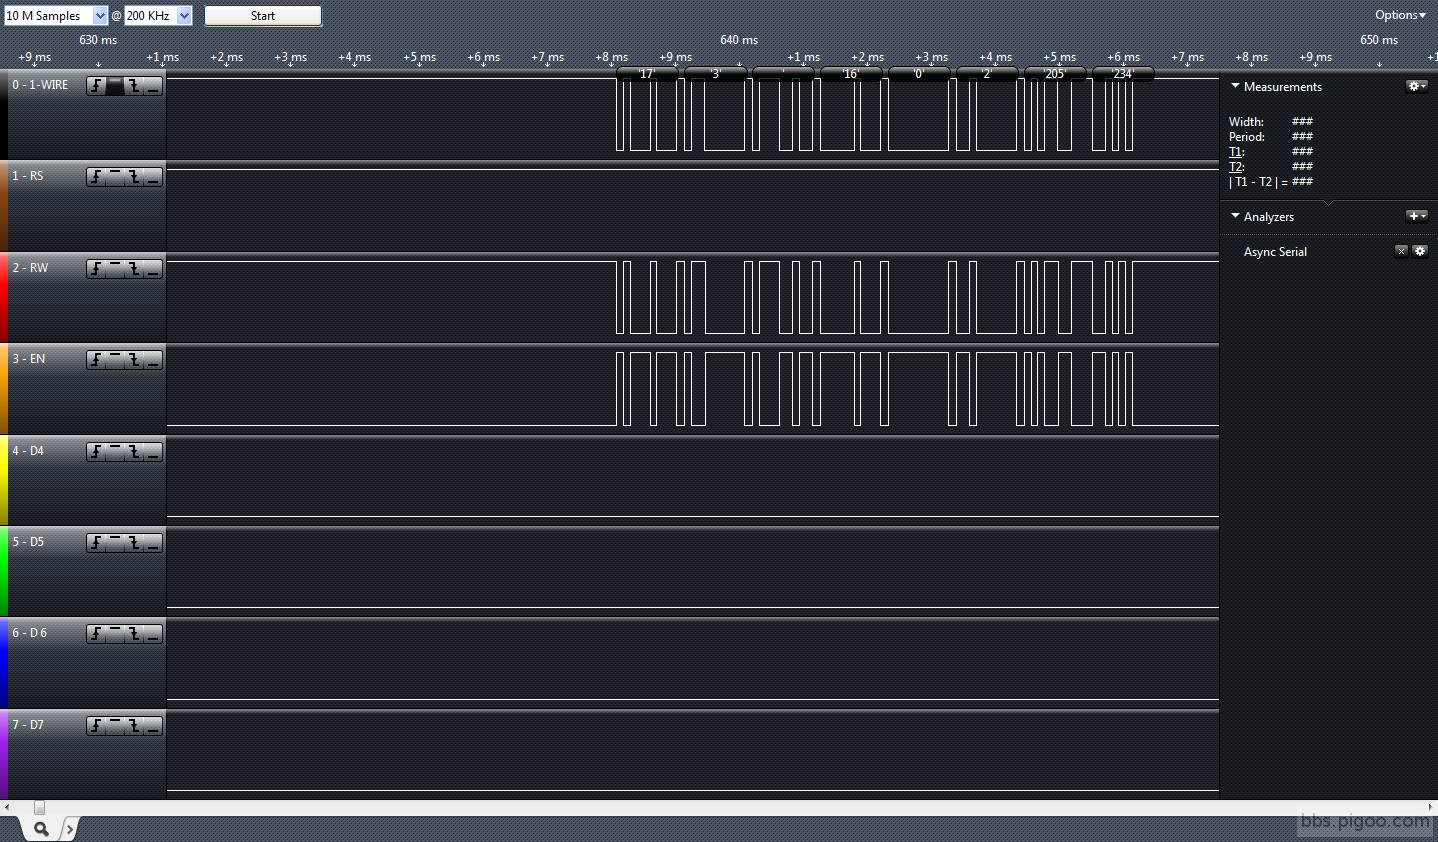Open Async Serial analyzer settings gear

click(1420, 252)
